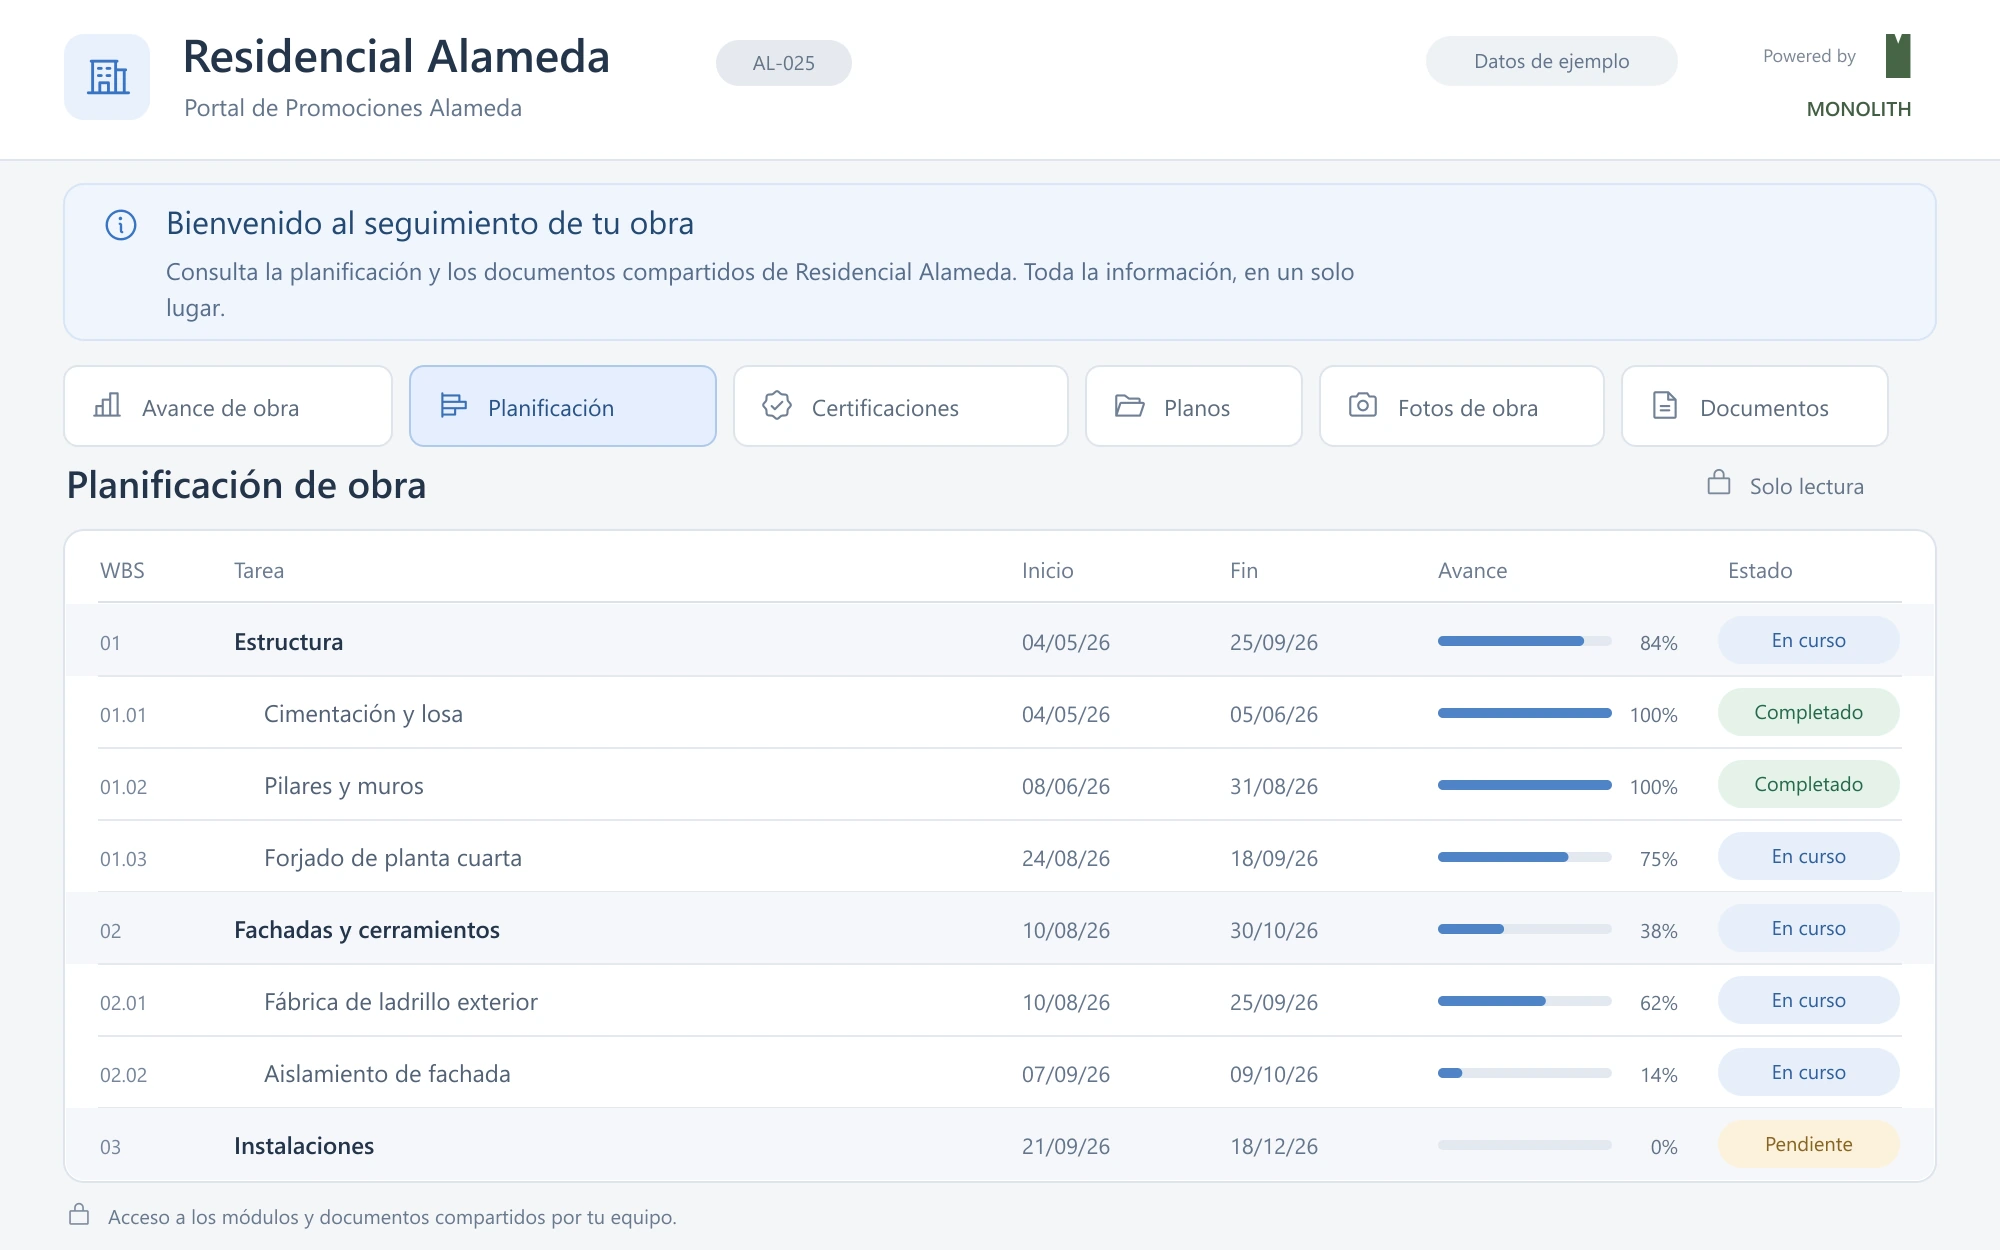Select the Cimentación y losa task
This screenshot has width=2000, height=1250.
coord(363,714)
